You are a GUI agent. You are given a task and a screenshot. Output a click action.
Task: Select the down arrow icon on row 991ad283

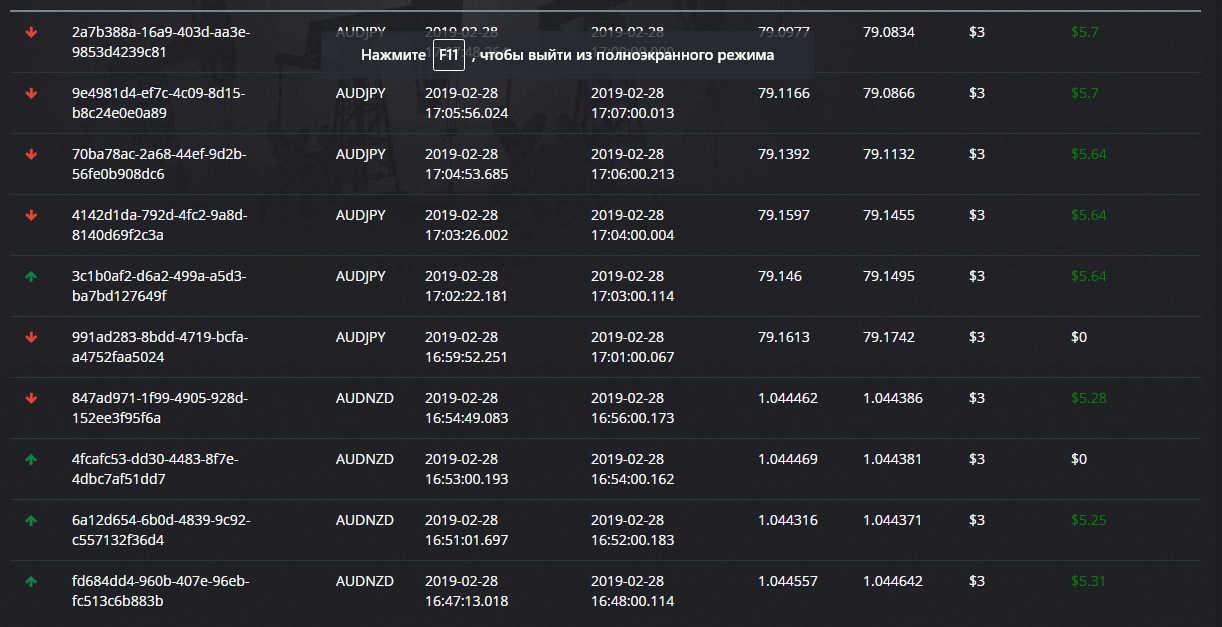[31, 338]
